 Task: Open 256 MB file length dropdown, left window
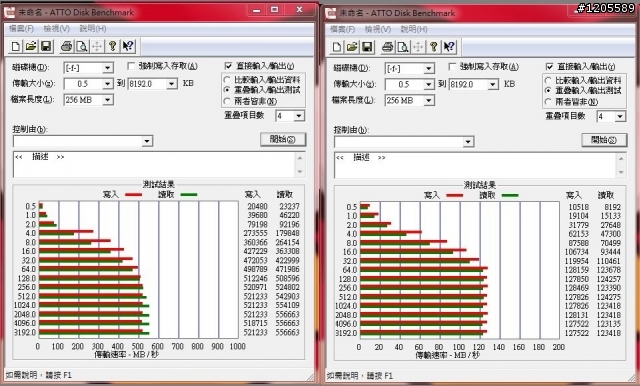pos(108,100)
